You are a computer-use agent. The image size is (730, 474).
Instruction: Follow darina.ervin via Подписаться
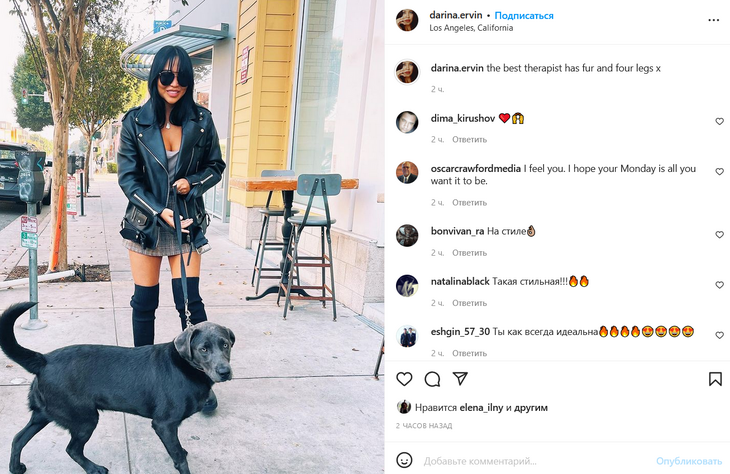point(524,15)
